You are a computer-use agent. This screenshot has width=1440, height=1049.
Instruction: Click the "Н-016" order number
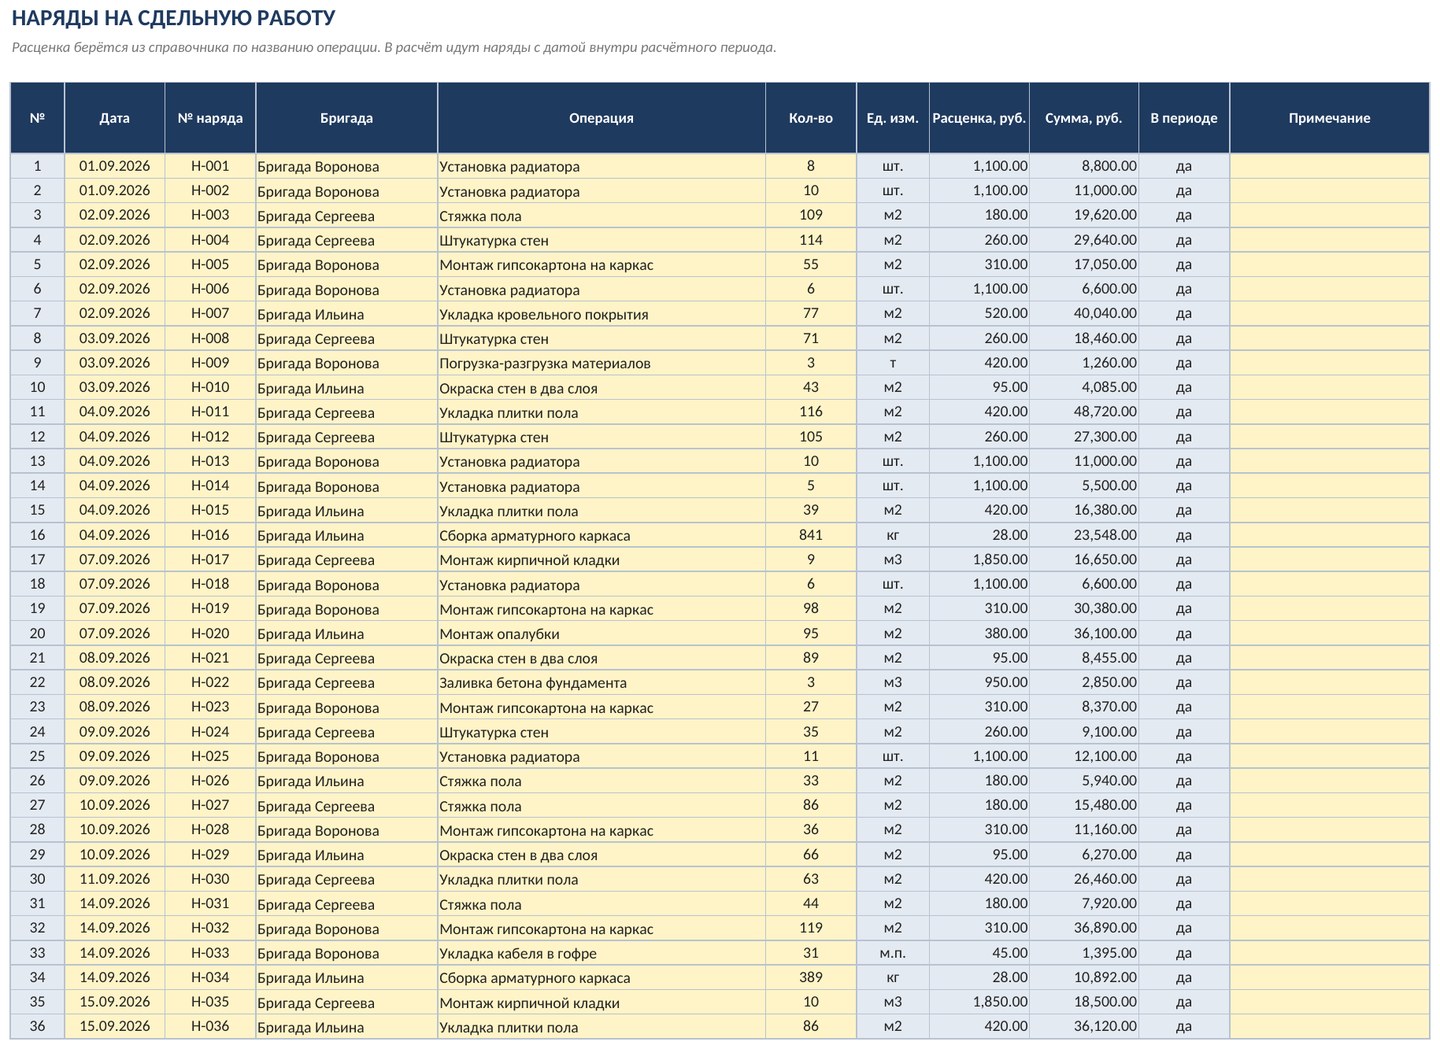click(210, 535)
